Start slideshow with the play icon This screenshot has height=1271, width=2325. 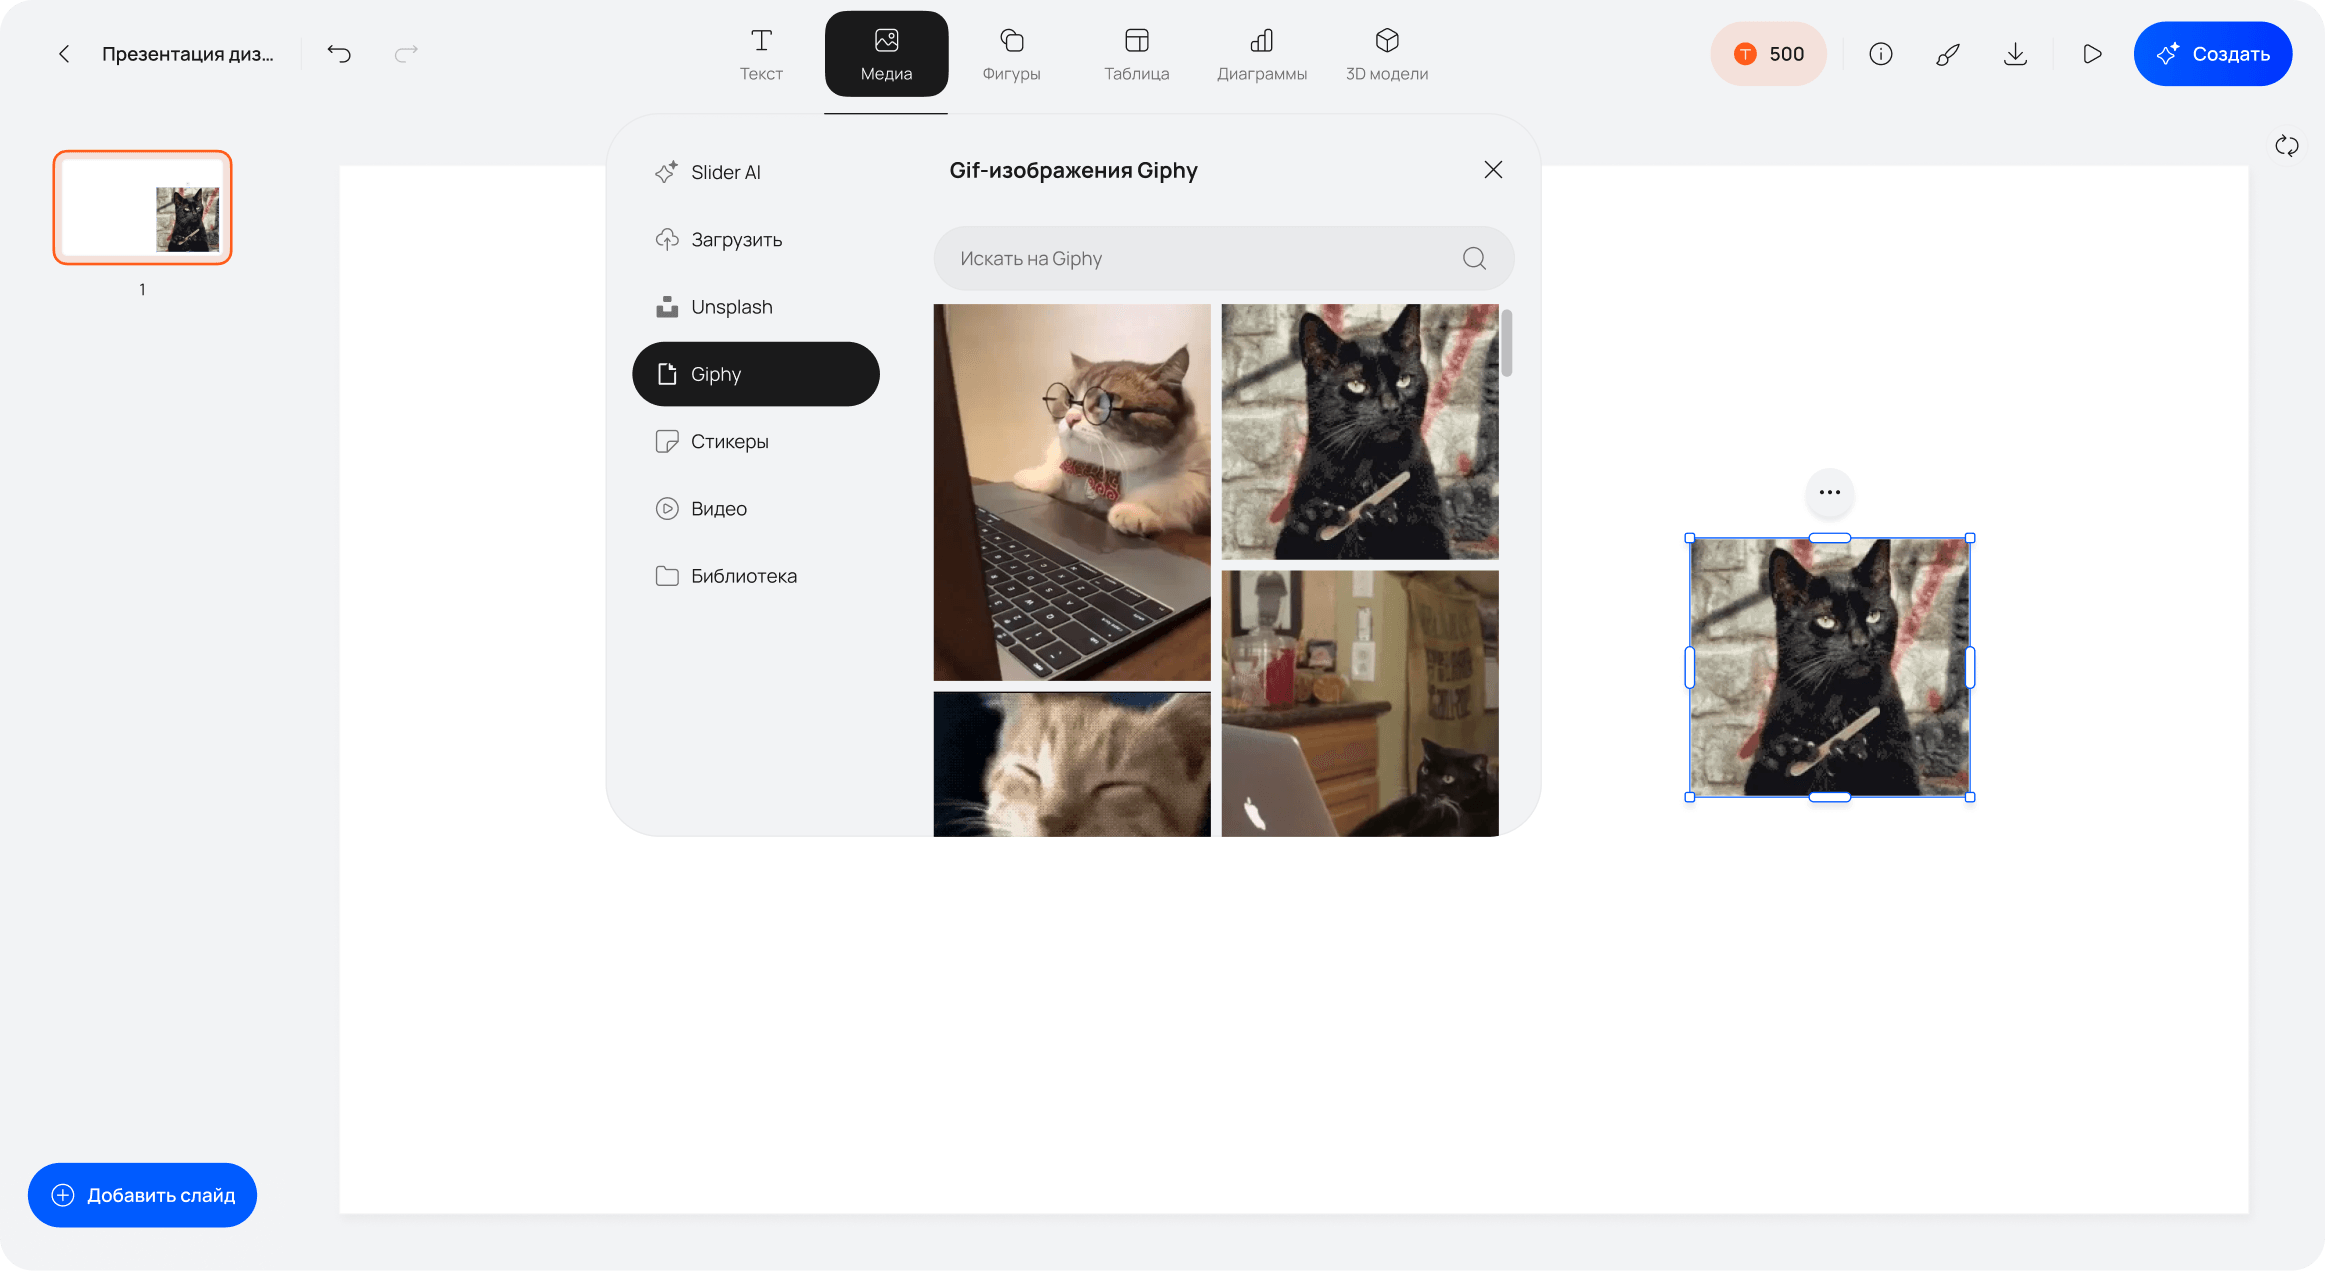[2091, 54]
